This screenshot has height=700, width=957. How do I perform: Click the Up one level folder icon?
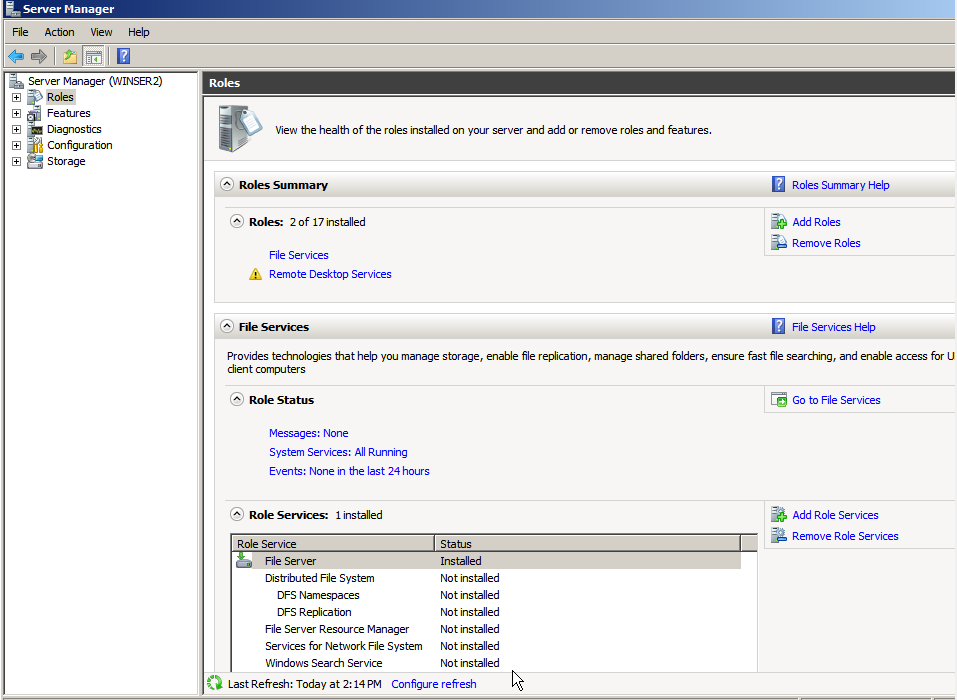coord(70,57)
